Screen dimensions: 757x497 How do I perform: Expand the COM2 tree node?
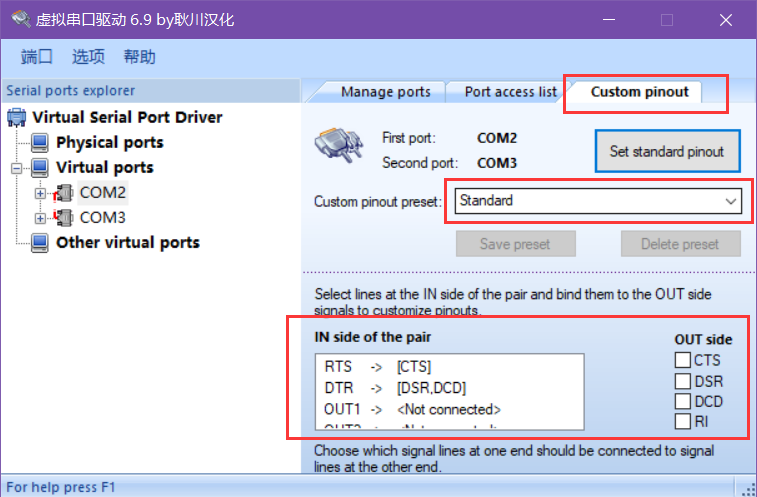(x=40, y=192)
